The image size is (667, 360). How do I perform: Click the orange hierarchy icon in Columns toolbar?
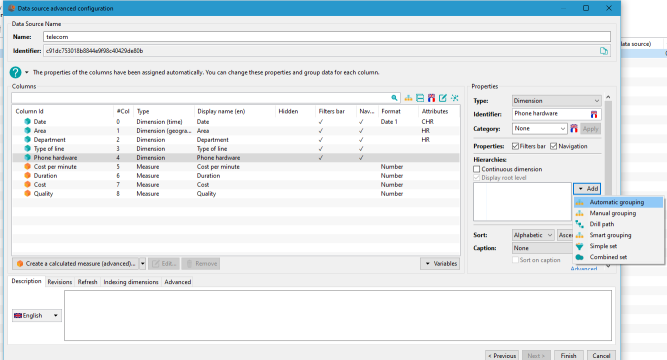coord(408,98)
